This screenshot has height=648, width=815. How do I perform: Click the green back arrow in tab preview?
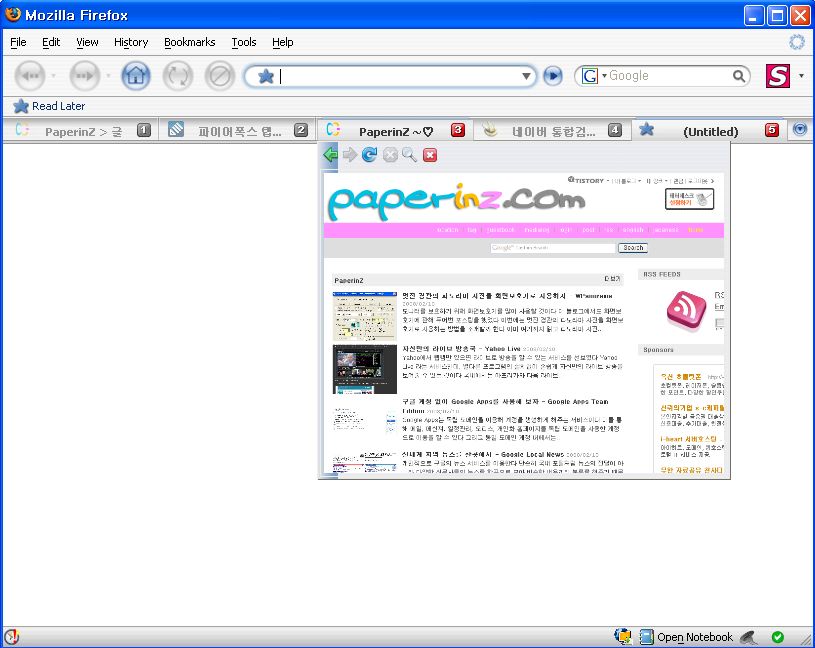tap(330, 154)
